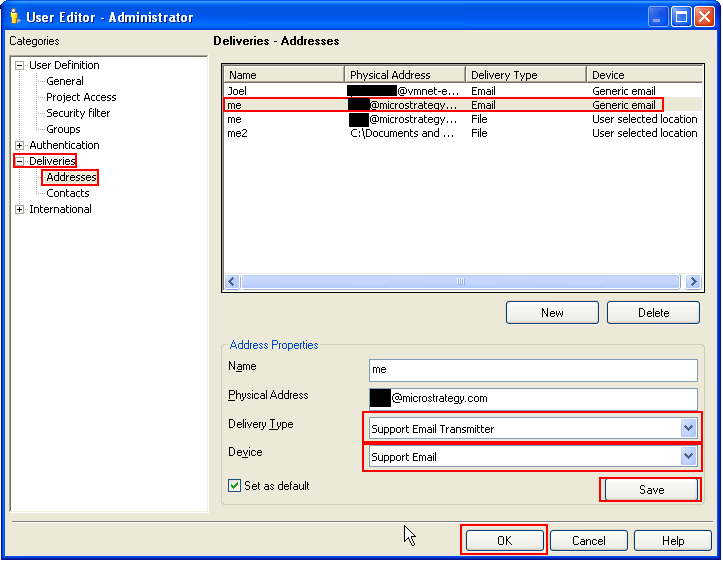This screenshot has width=723, height=561.
Task: Sort by Physical Address column header
Action: 404,75
